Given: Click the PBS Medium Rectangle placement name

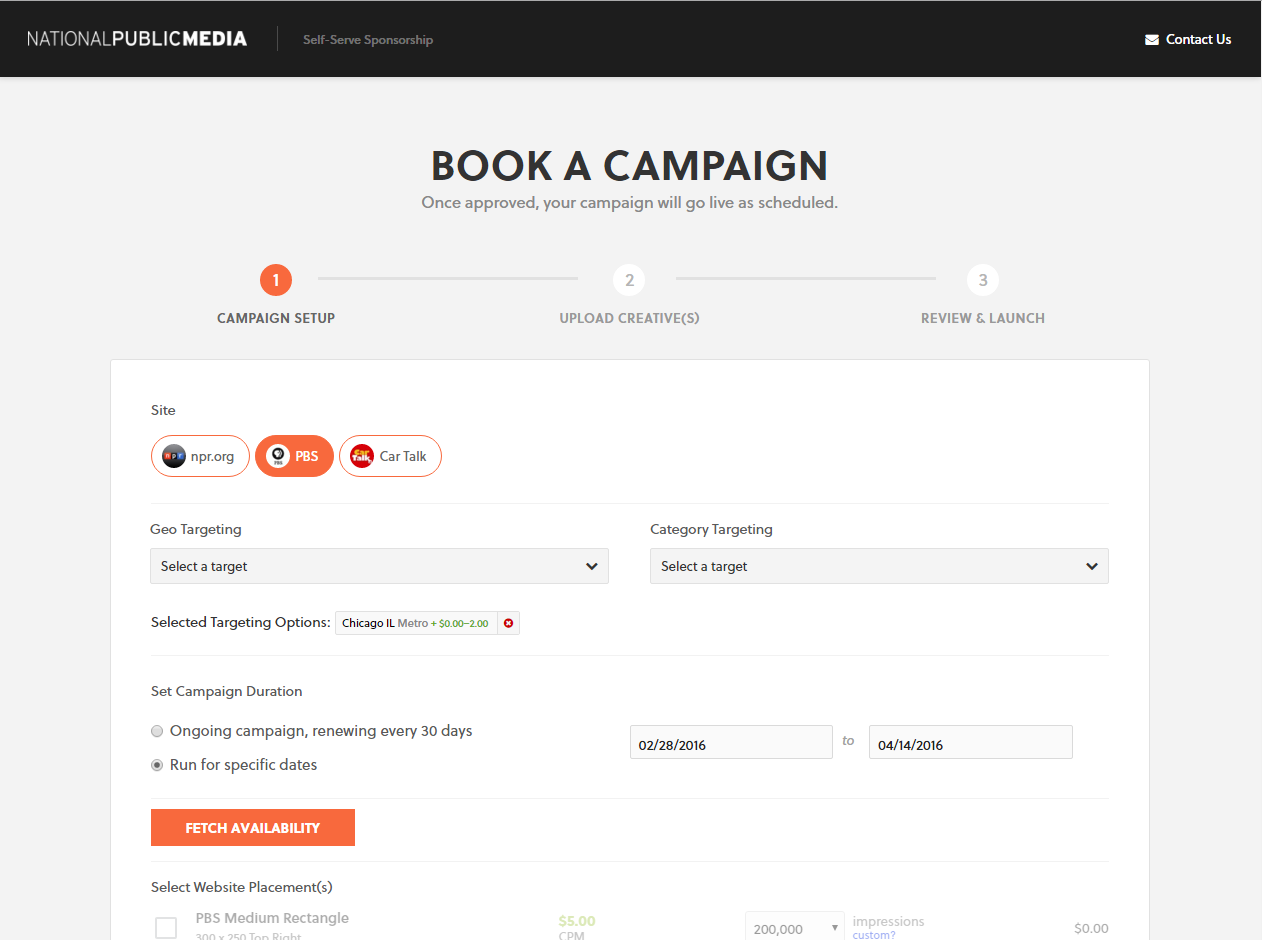Looking at the screenshot, I should pos(272,918).
